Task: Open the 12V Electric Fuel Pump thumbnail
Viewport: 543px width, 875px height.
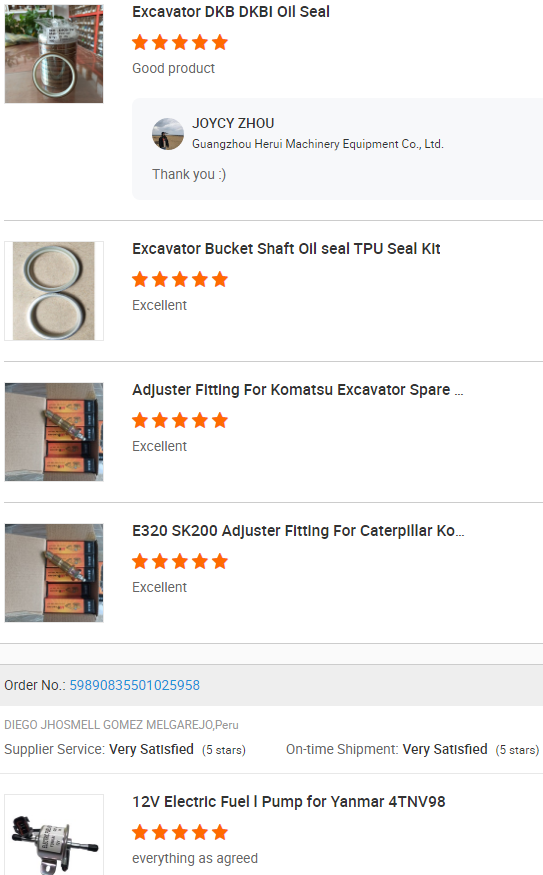Action: (54, 835)
